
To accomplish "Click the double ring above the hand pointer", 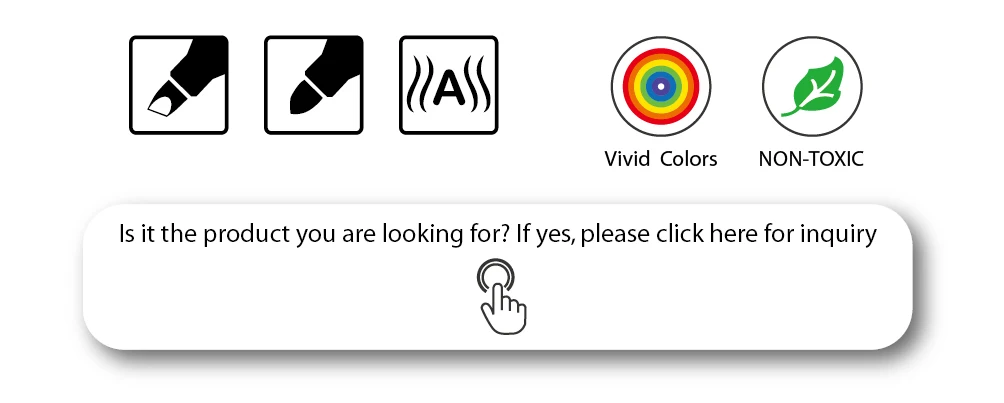I will [x=496, y=277].
